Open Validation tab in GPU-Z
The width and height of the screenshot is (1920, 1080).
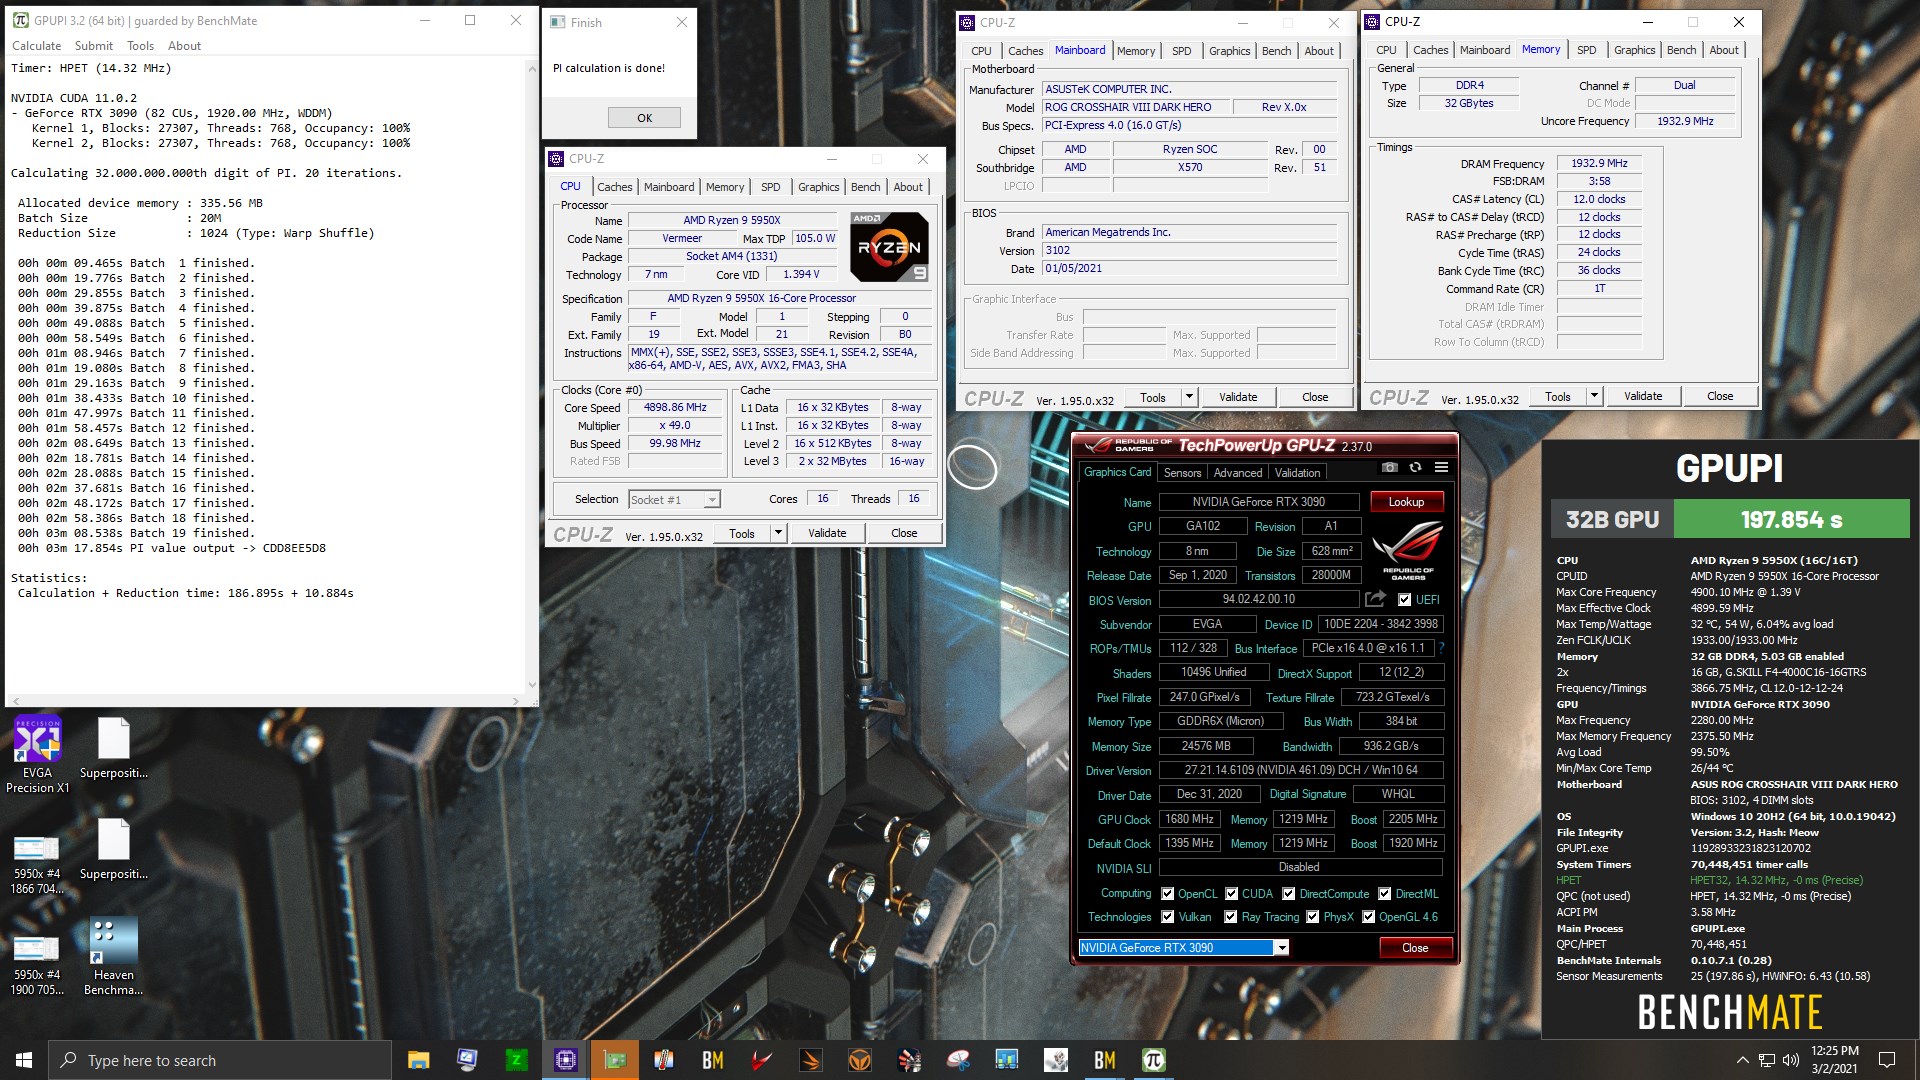pos(1297,473)
